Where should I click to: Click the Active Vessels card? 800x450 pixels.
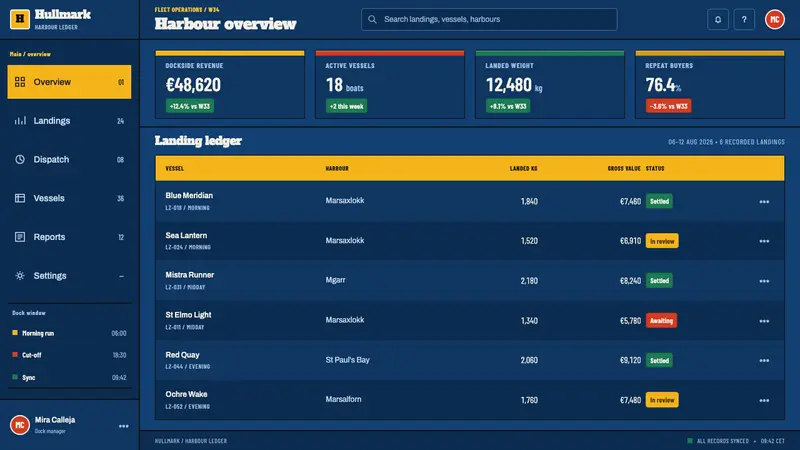tap(390, 85)
